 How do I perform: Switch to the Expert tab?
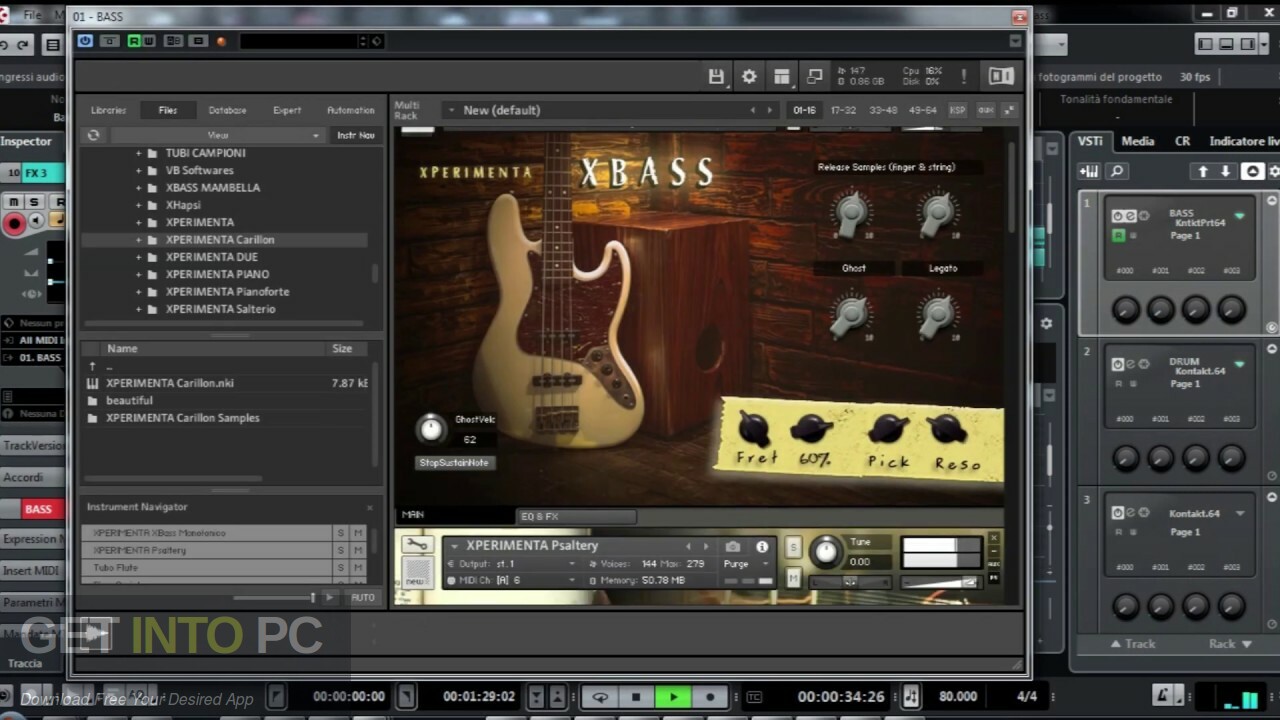pyautogui.click(x=287, y=110)
